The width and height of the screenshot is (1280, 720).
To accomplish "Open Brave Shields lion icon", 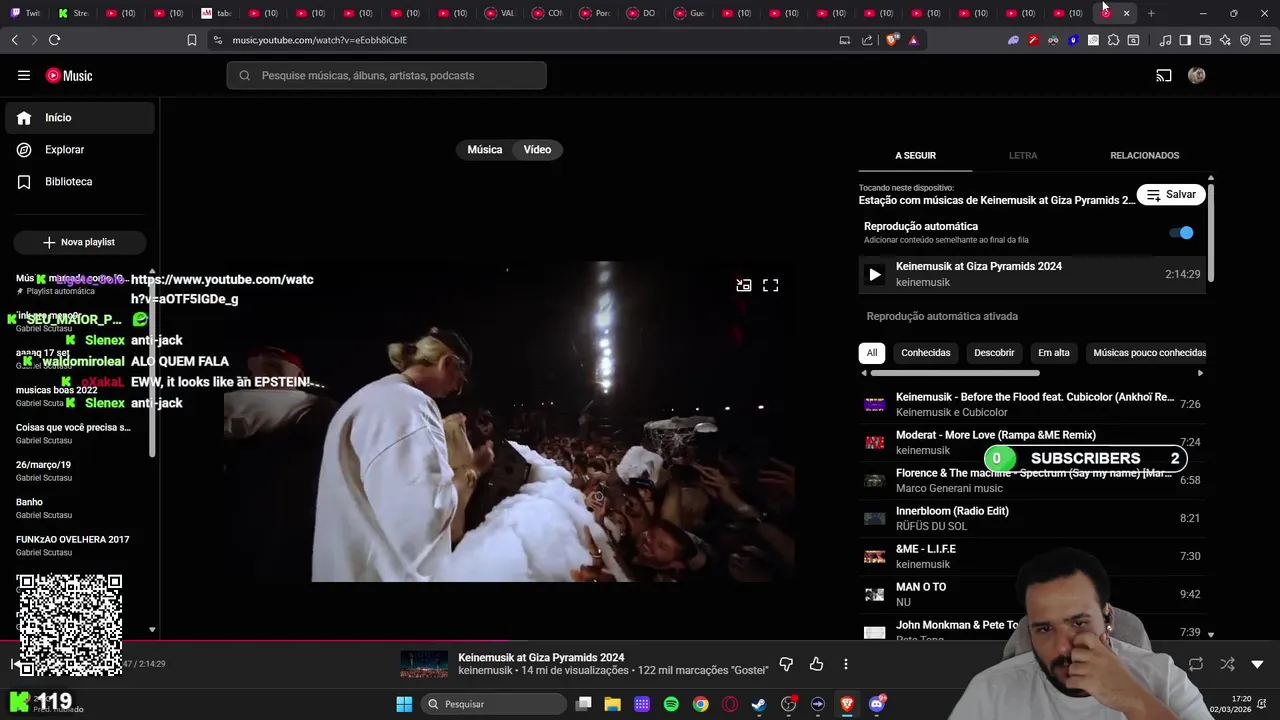I will coord(892,40).
